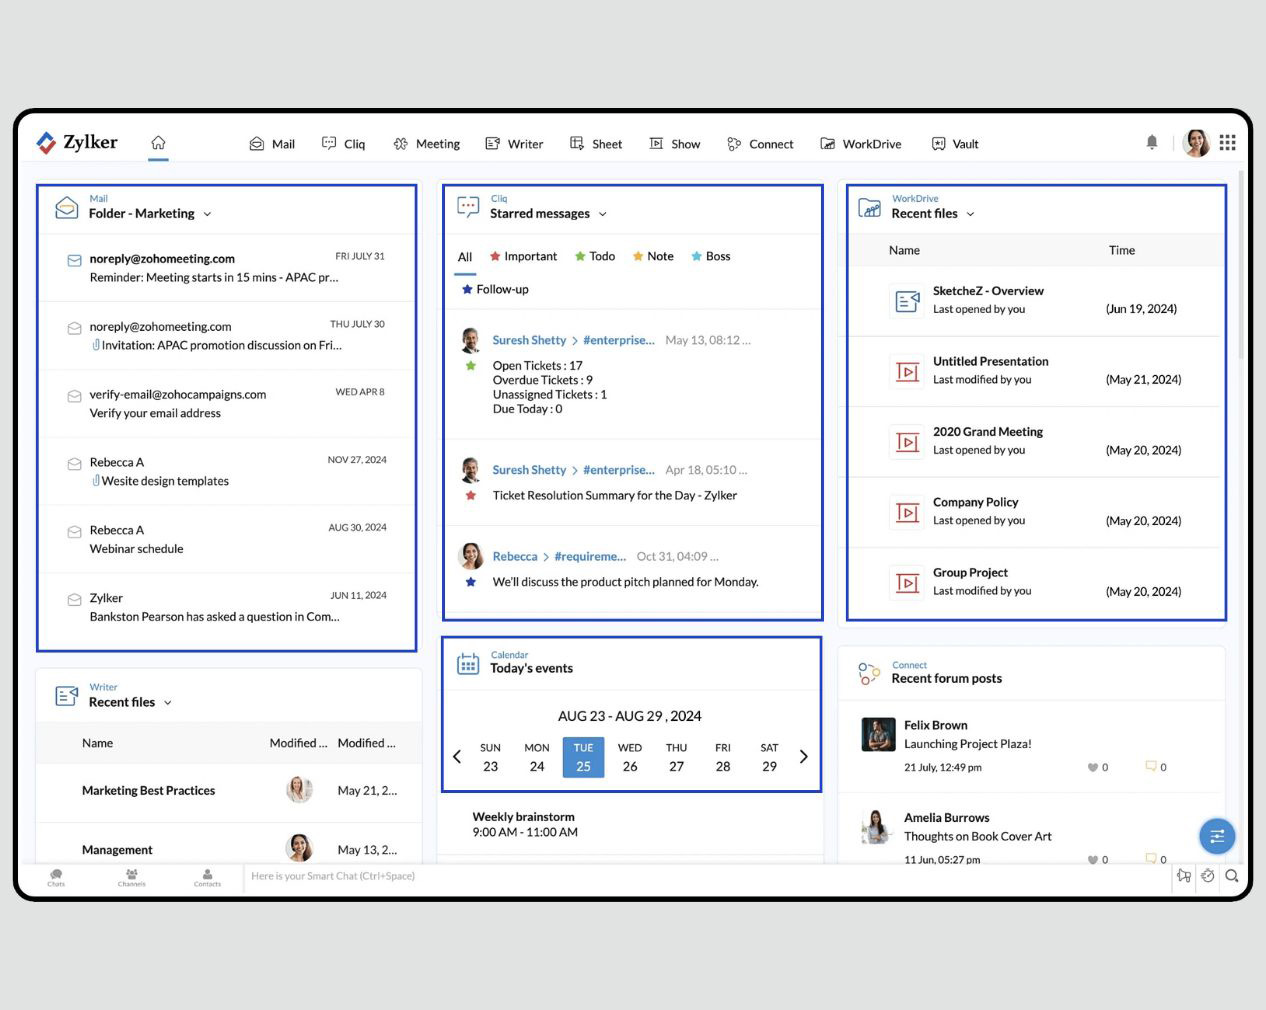The image size is (1266, 1010).
Task: Open Channels in the bottom bar
Action: (131, 878)
